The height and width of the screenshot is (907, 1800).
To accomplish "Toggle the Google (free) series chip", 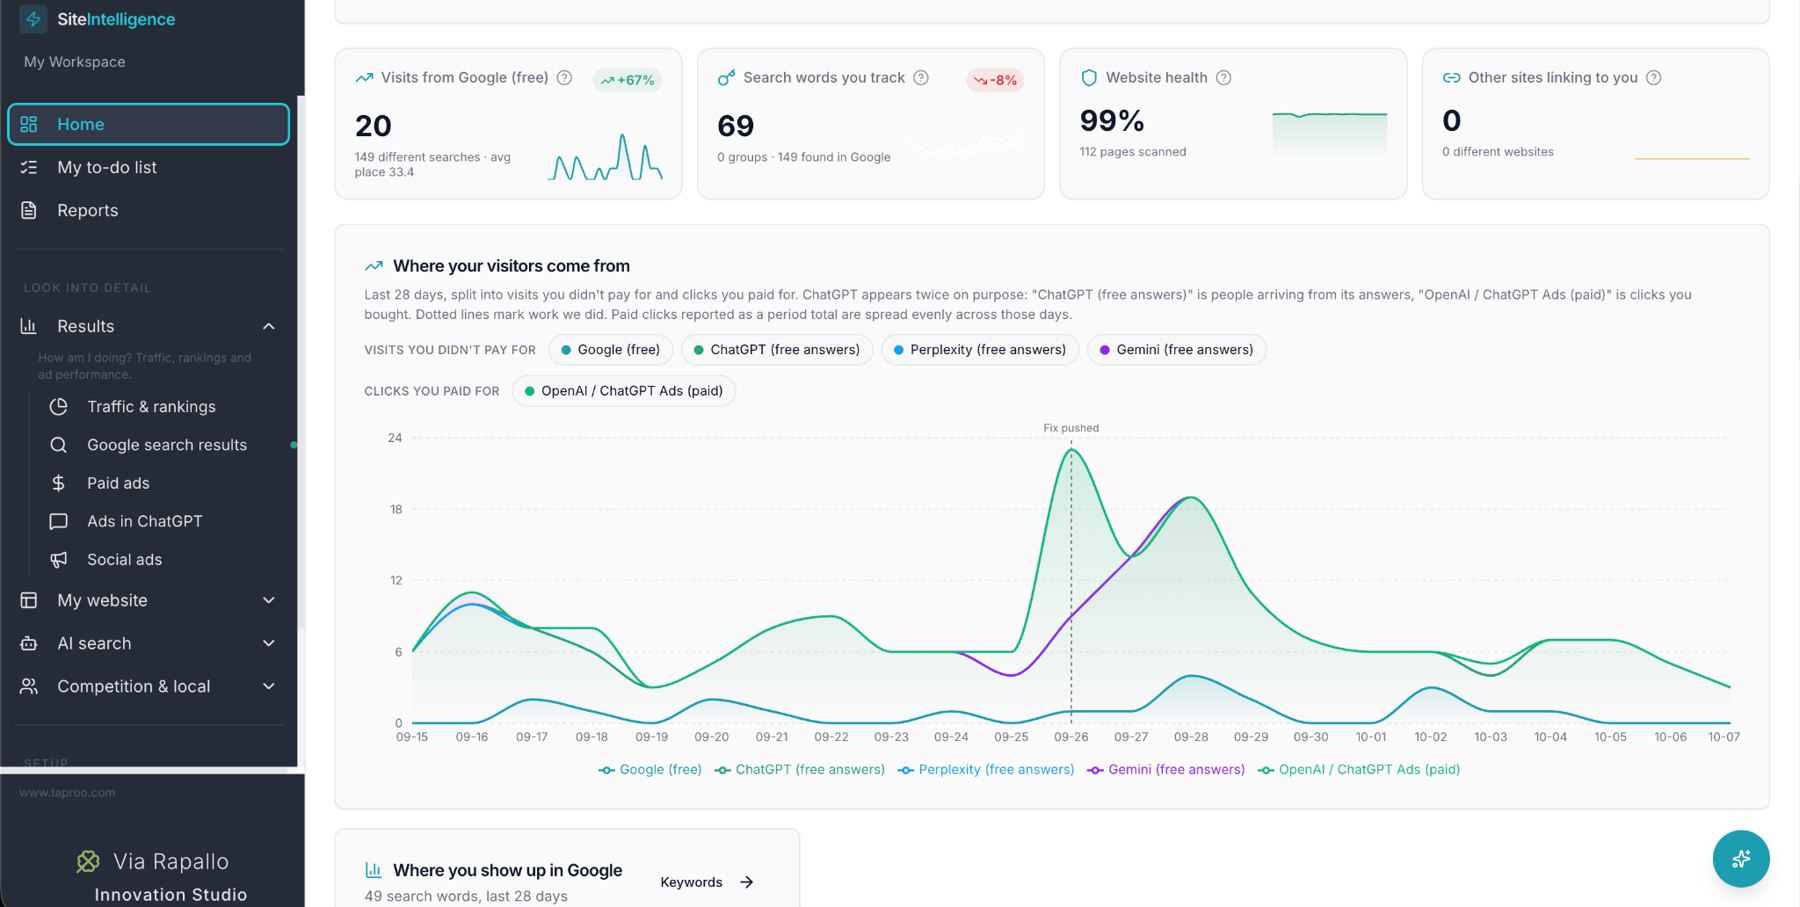I will 610,349.
